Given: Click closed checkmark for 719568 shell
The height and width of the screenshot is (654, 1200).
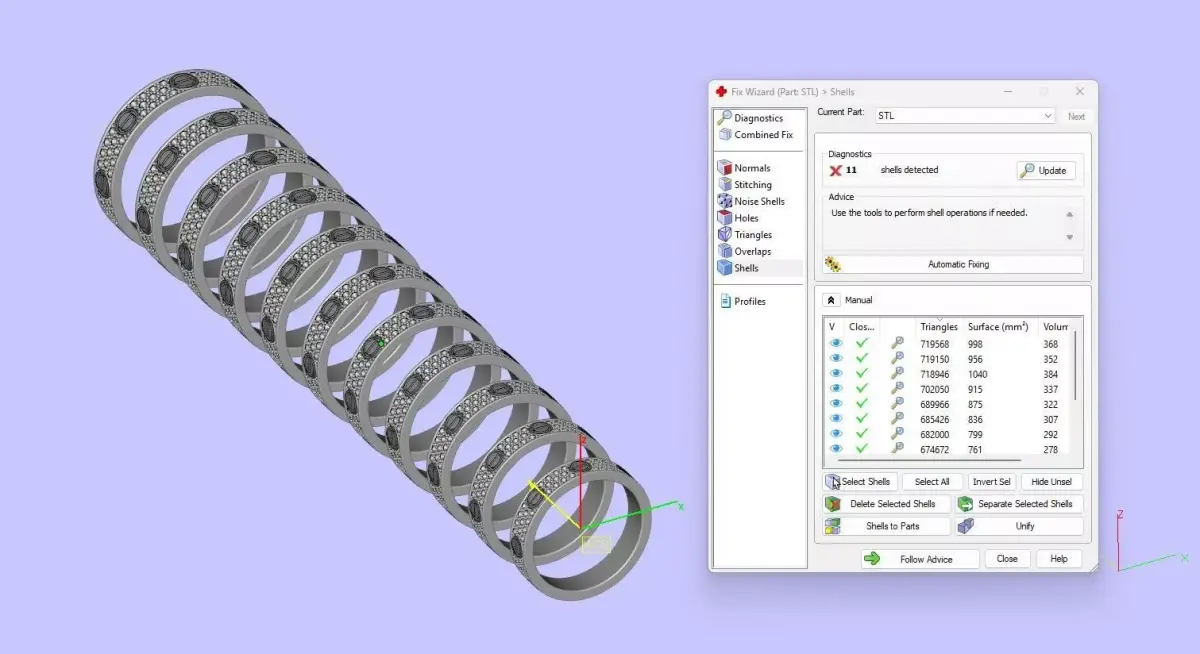Looking at the screenshot, I should click(862, 343).
